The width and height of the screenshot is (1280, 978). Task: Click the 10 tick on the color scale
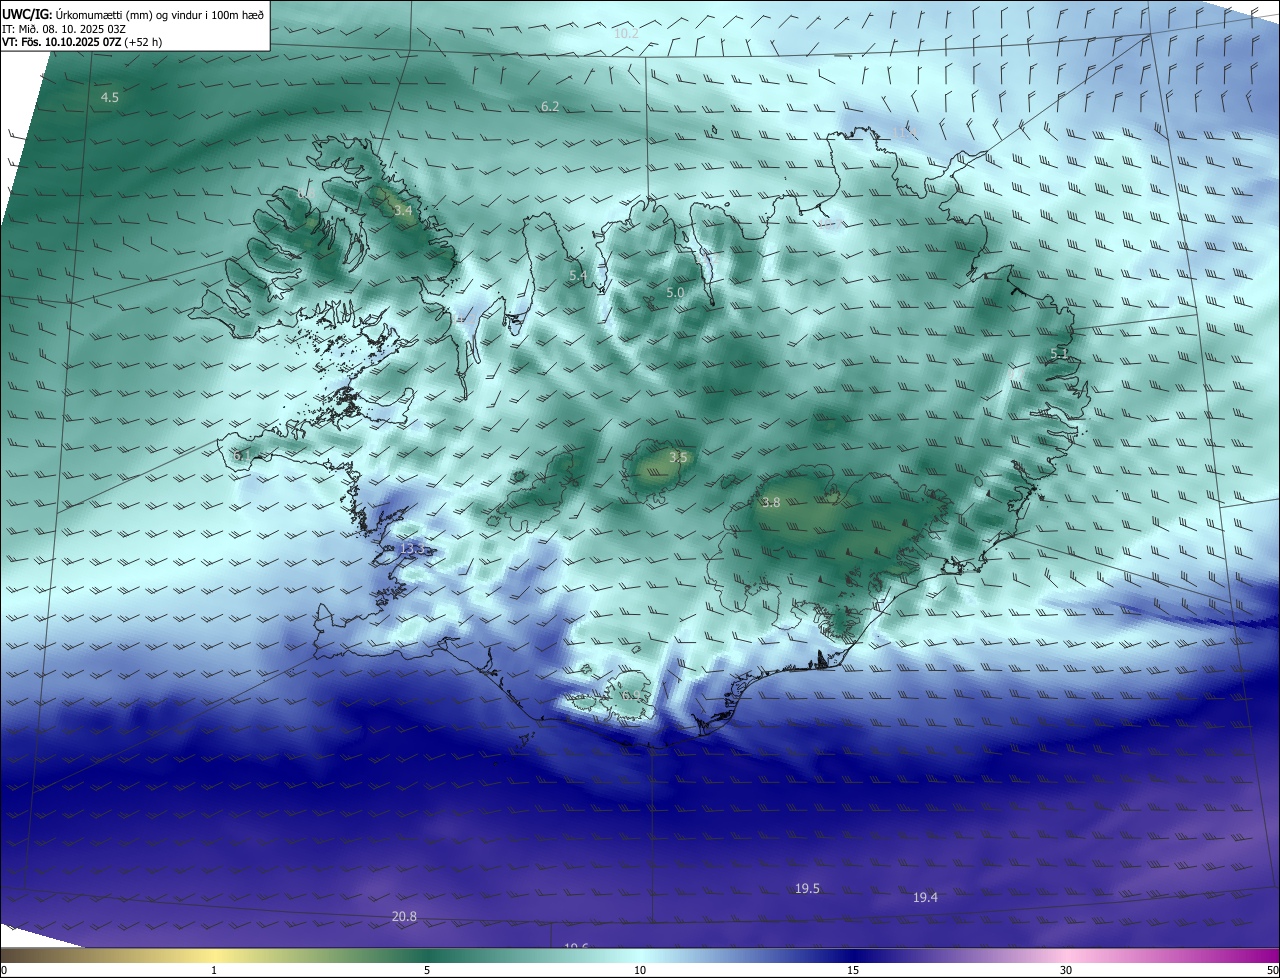click(x=640, y=970)
